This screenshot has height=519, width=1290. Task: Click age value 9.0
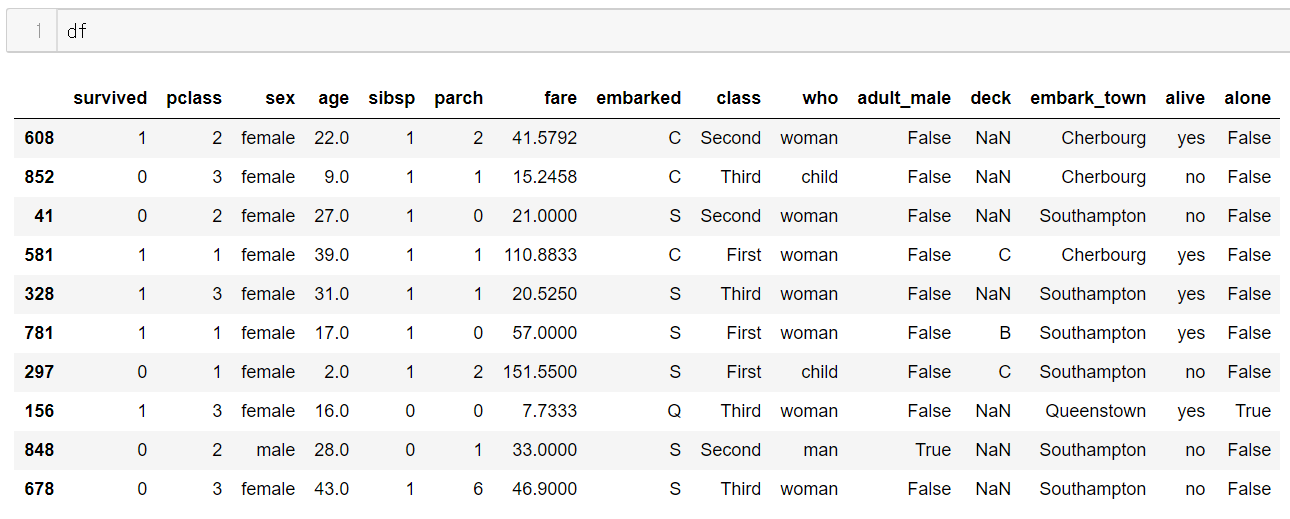pyautogui.click(x=336, y=177)
